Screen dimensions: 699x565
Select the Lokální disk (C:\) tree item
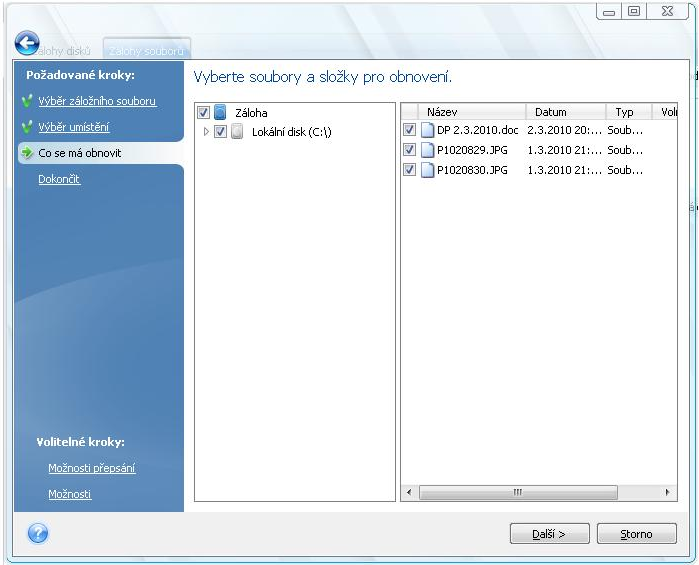pos(292,132)
